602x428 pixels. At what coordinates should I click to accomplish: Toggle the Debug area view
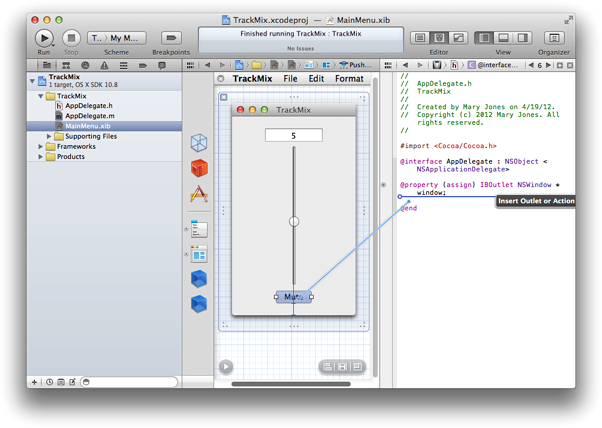coord(503,38)
